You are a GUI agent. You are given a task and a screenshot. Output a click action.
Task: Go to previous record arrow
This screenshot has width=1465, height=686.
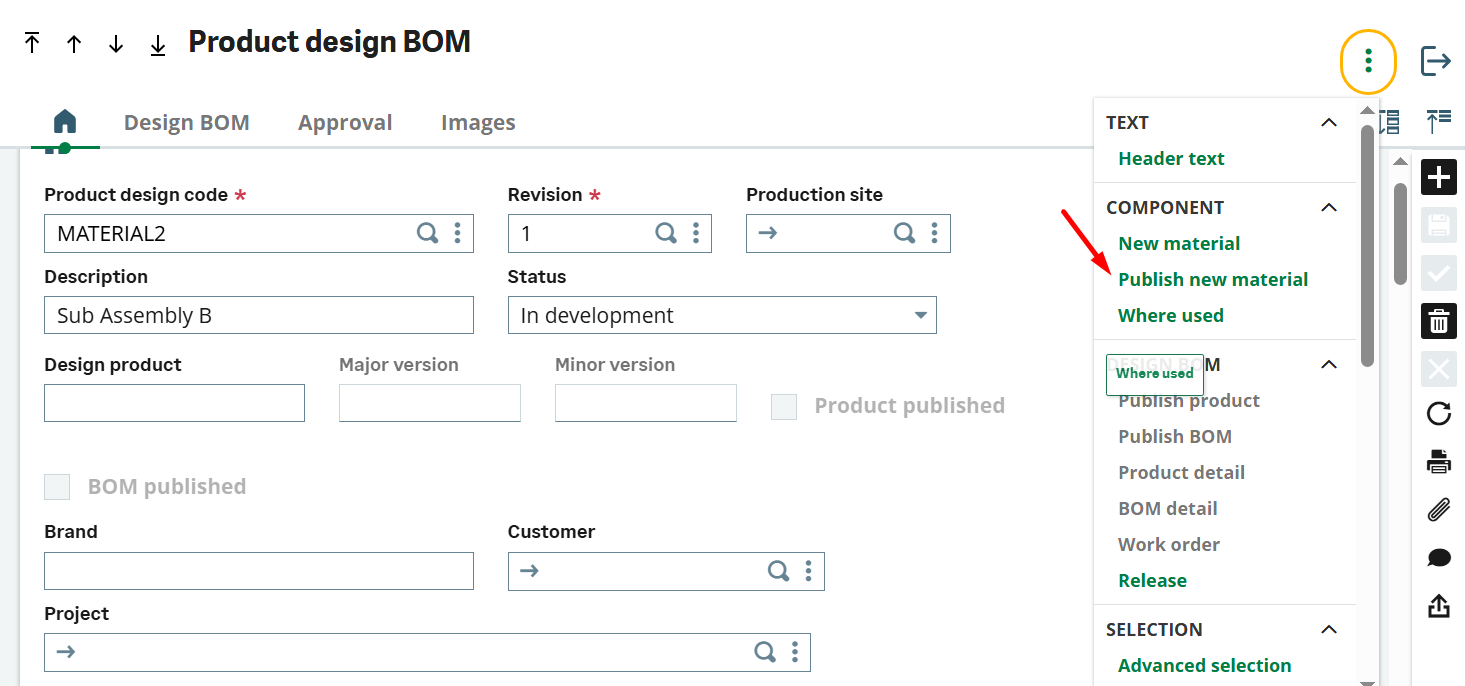pos(74,44)
